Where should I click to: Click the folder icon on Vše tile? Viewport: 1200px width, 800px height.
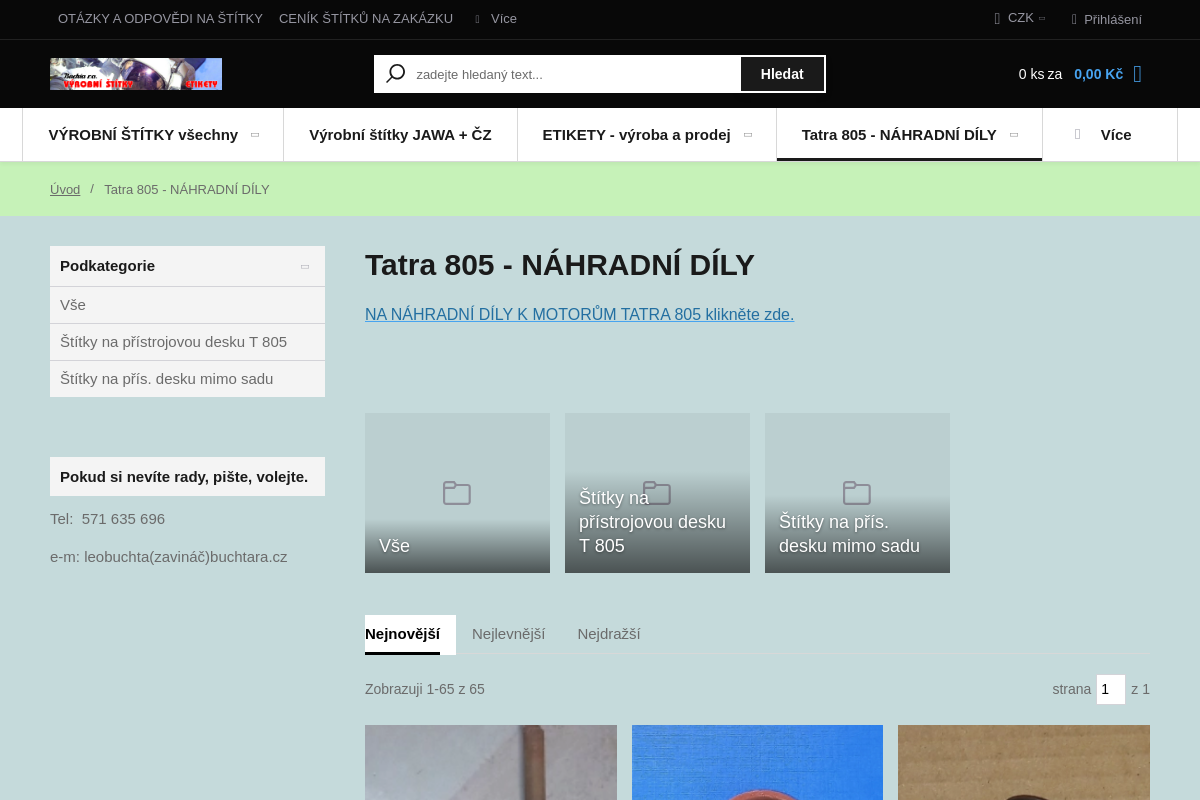(457, 493)
